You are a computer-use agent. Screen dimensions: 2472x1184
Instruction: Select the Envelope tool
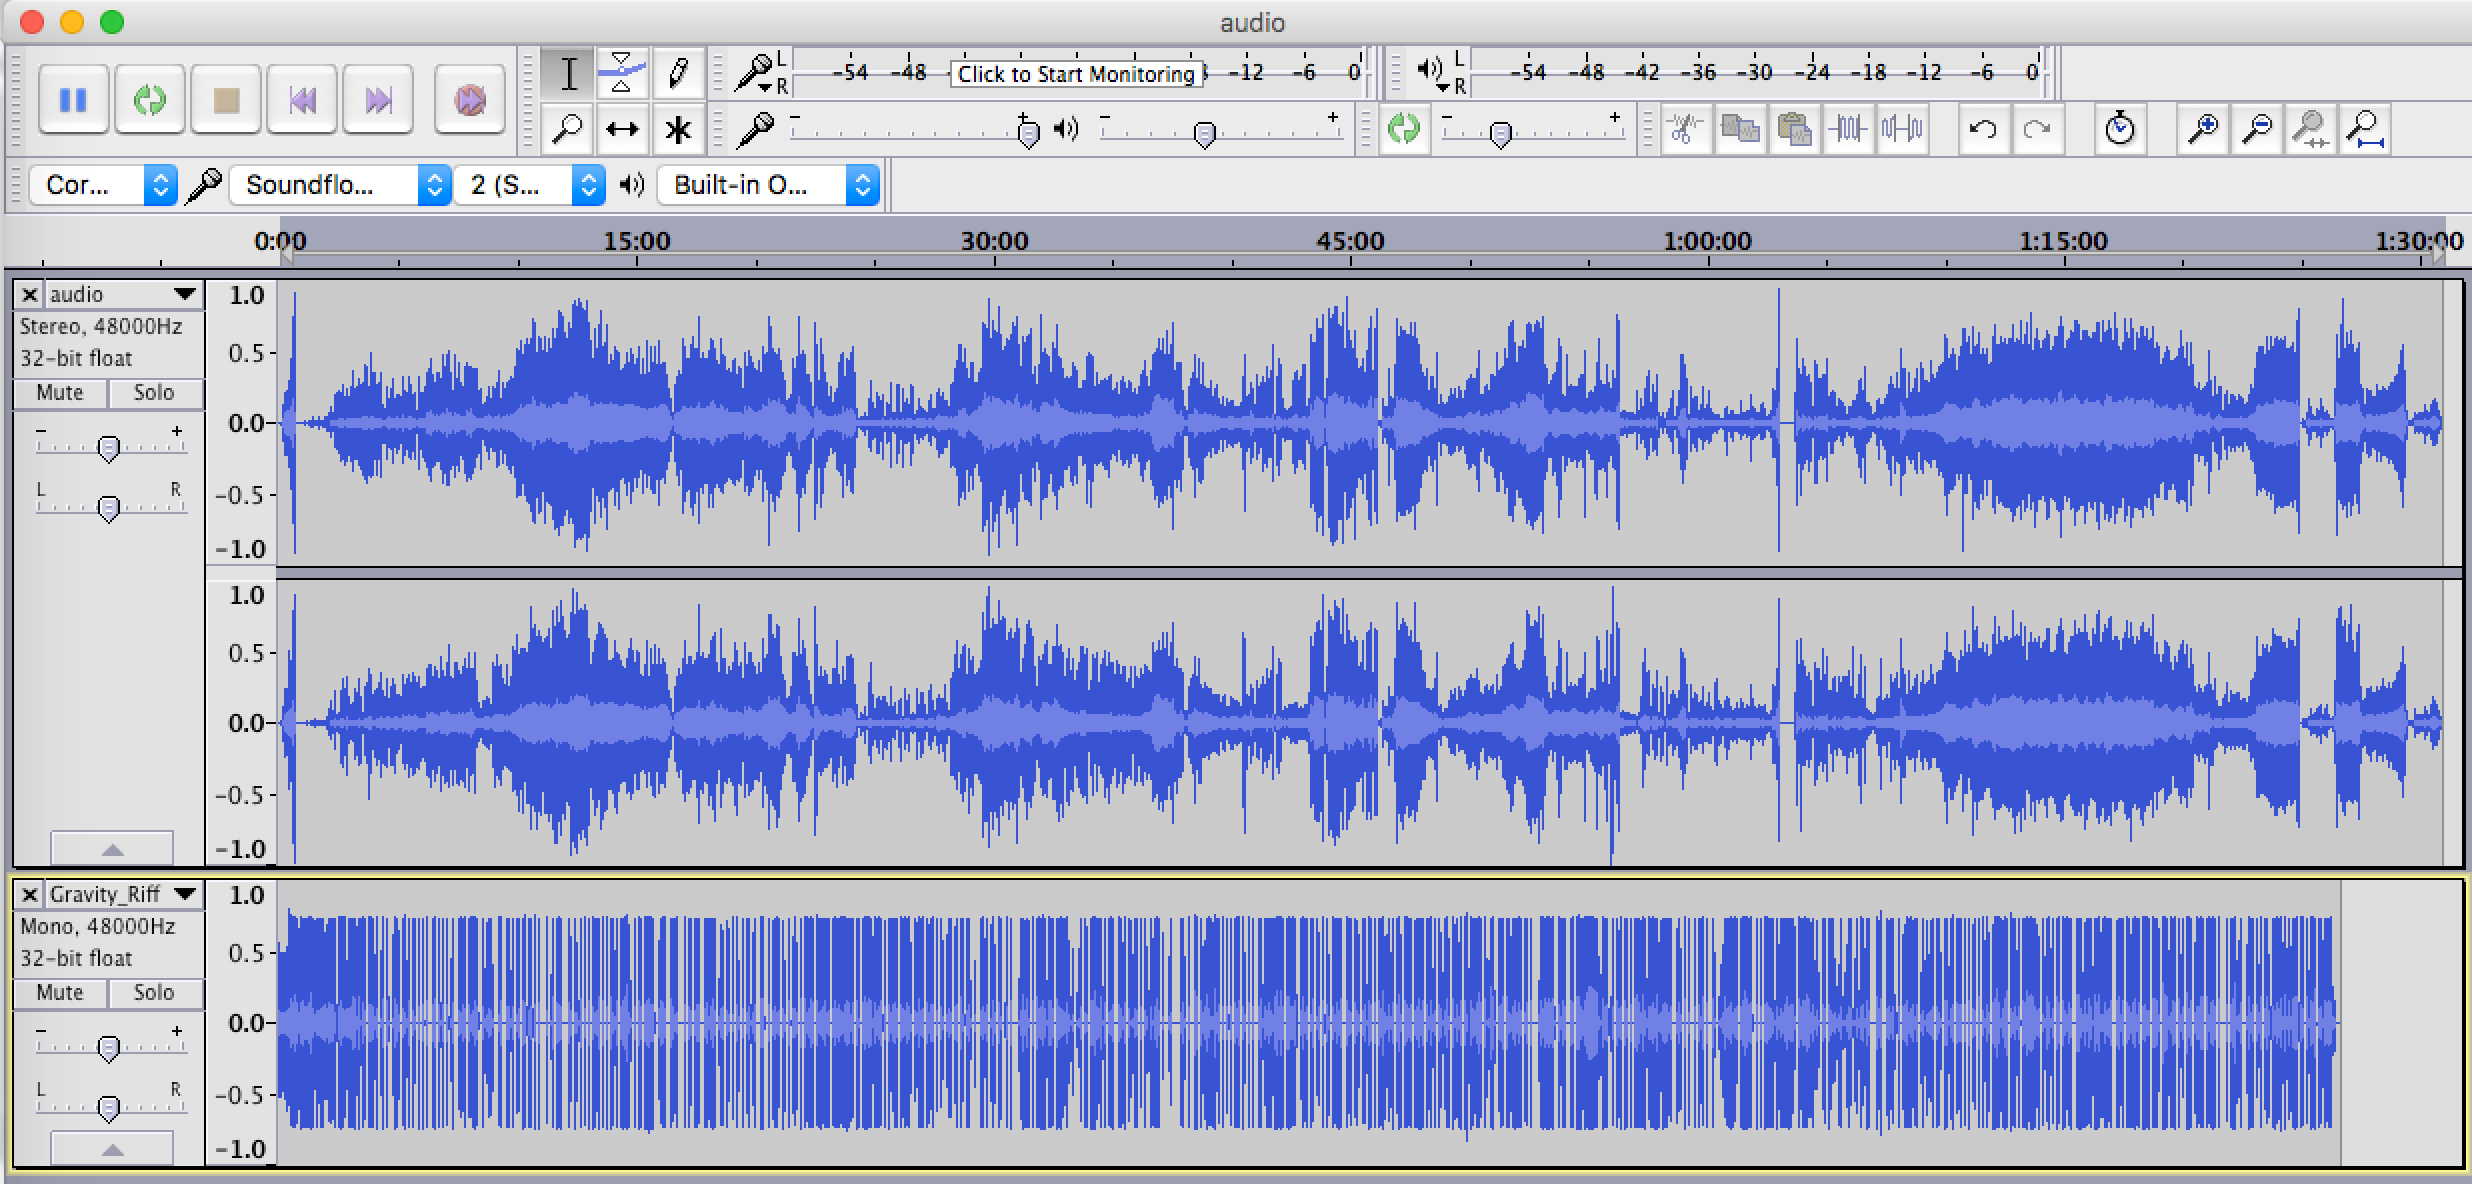point(622,74)
